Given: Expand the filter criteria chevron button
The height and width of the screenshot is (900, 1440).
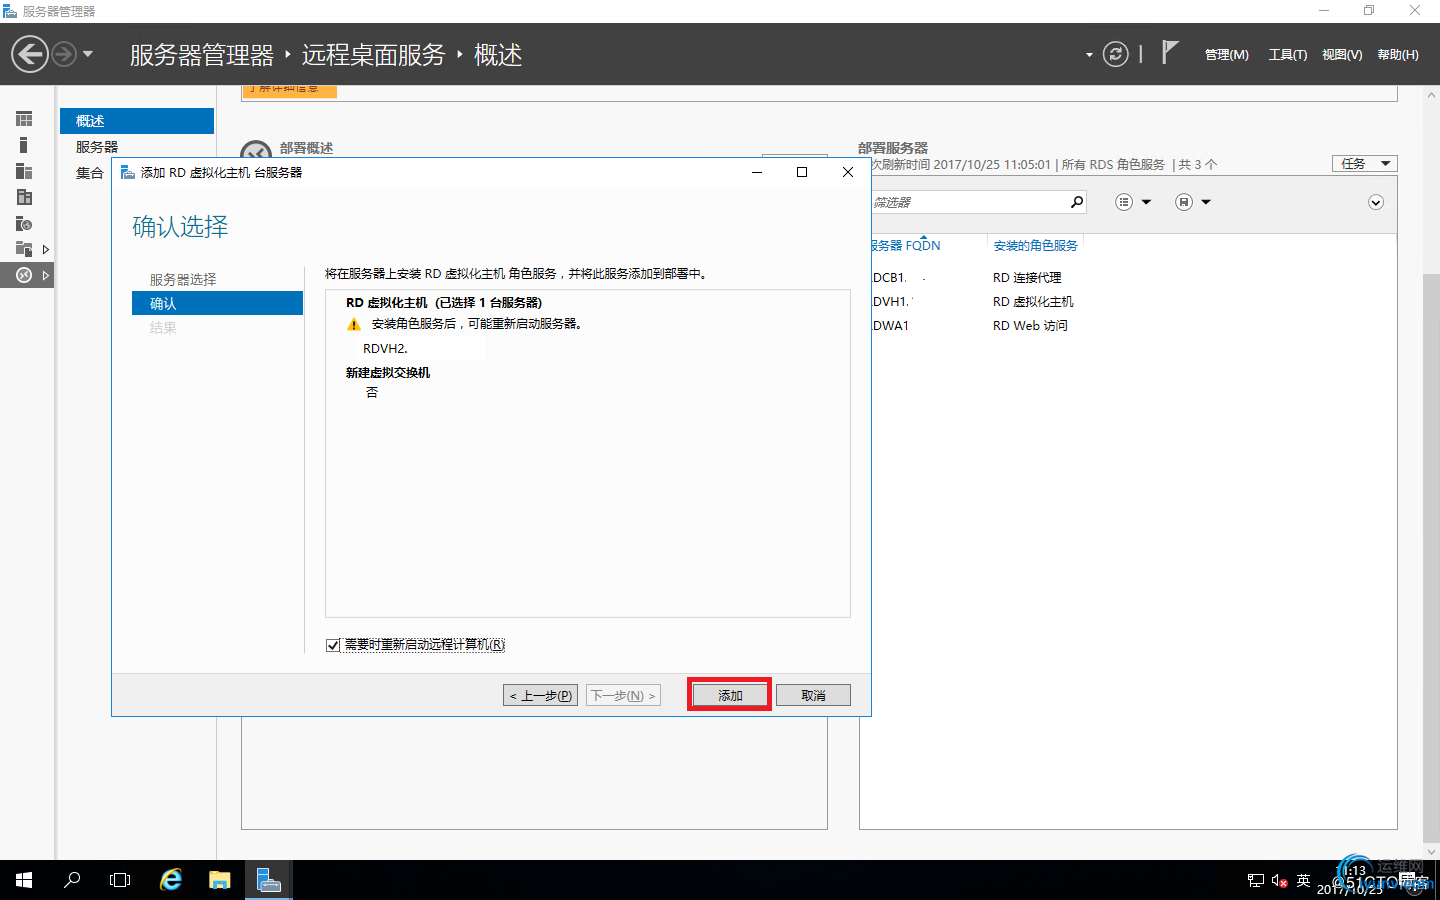Looking at the screenshot, I should (x=1376, y=203).
